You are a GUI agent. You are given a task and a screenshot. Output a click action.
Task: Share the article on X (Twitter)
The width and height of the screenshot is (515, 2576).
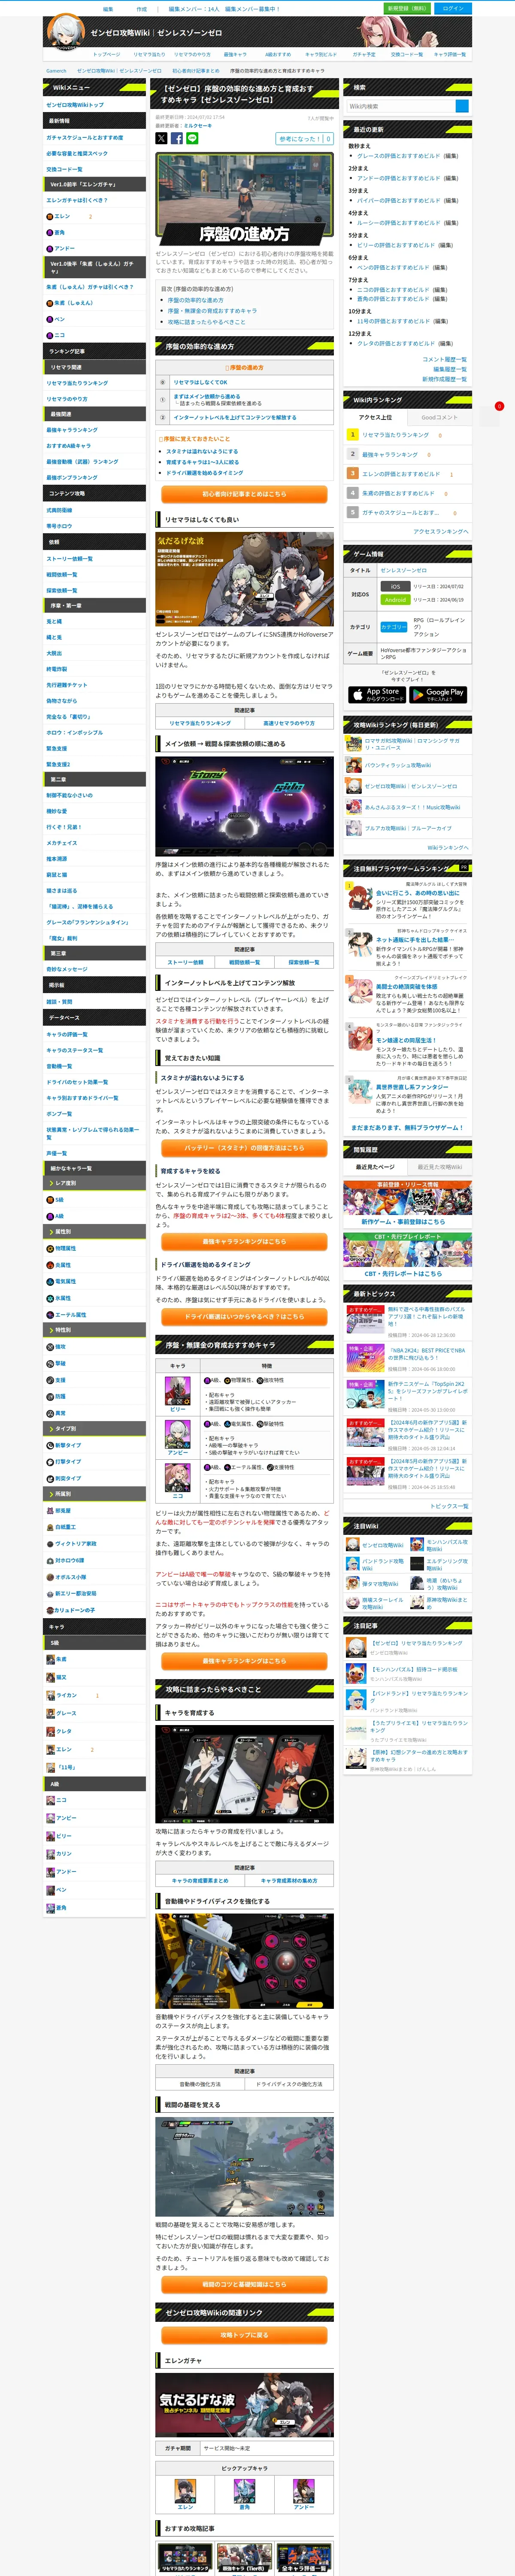161,138
